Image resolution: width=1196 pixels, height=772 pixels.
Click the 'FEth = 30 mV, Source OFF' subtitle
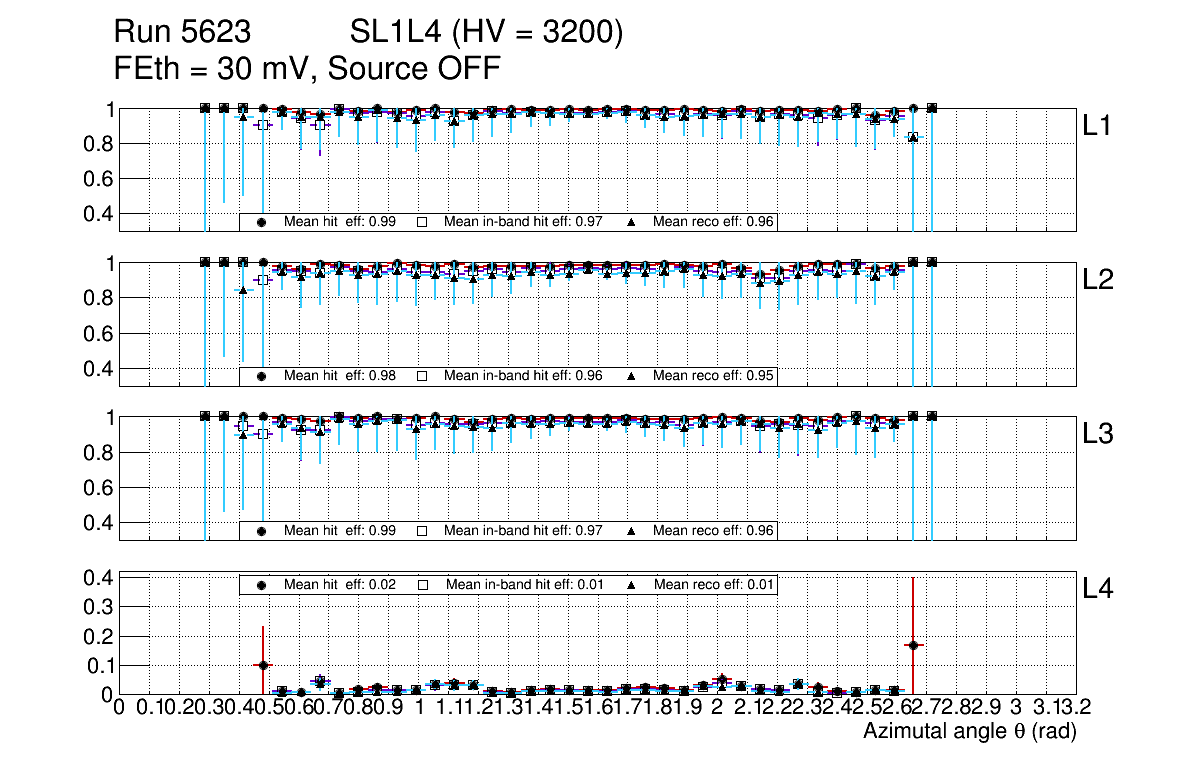click(x=307, y=69)
